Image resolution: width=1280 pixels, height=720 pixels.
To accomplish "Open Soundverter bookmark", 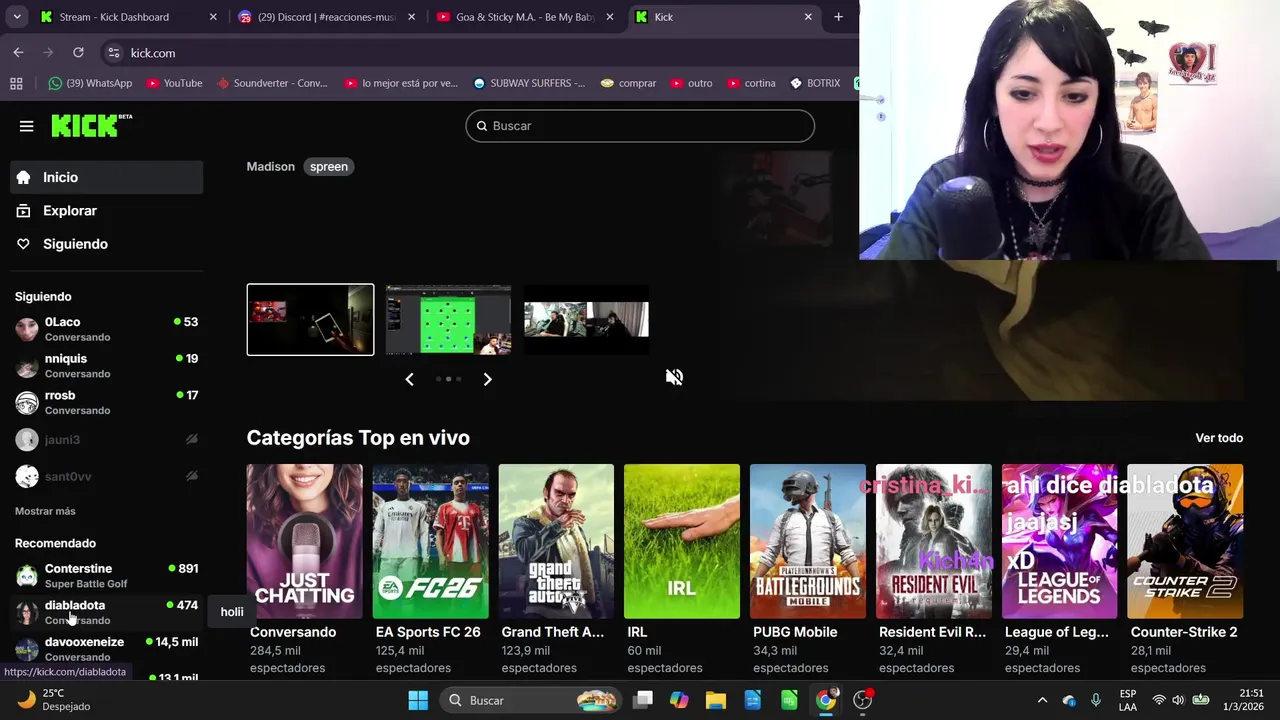I will pos(272,83).
